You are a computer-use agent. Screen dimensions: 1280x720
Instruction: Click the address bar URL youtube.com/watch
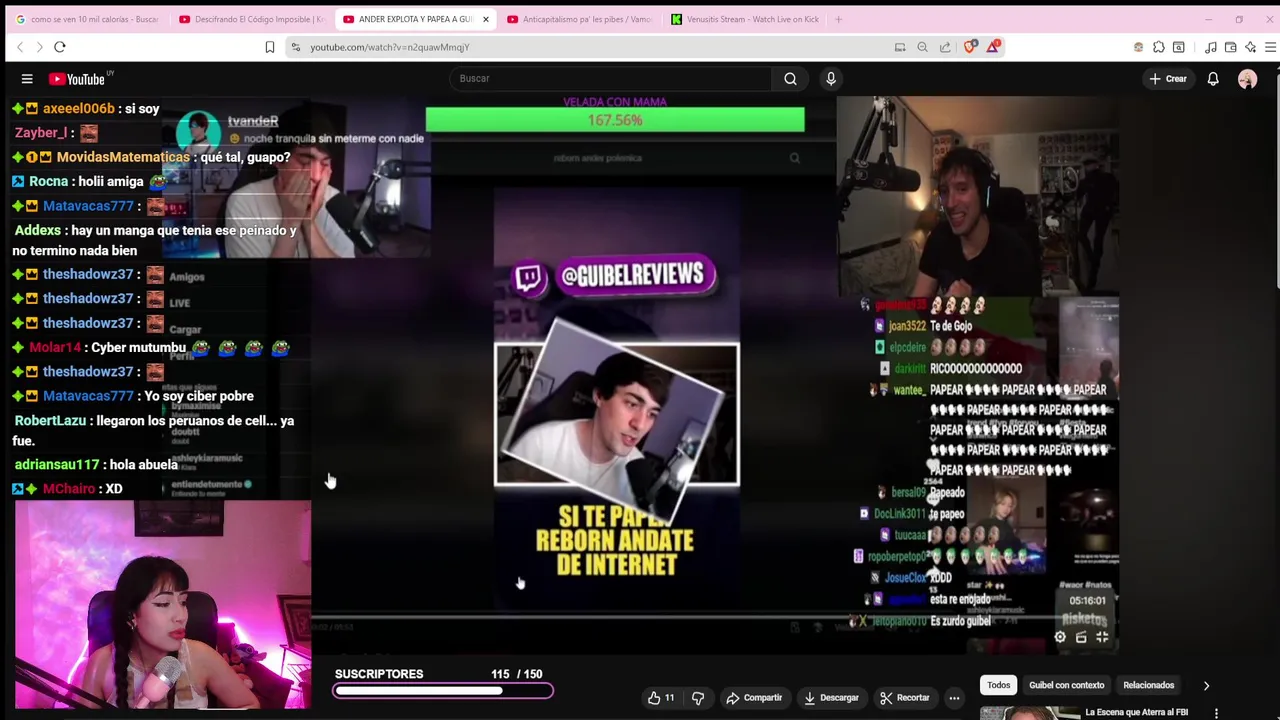point(390,47)
